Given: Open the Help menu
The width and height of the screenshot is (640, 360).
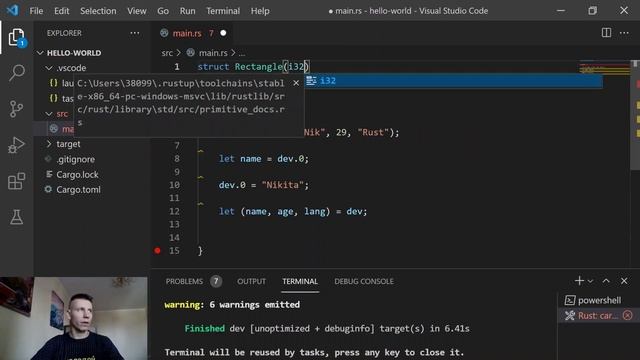Looking at the screenshot, I should 260,11.
